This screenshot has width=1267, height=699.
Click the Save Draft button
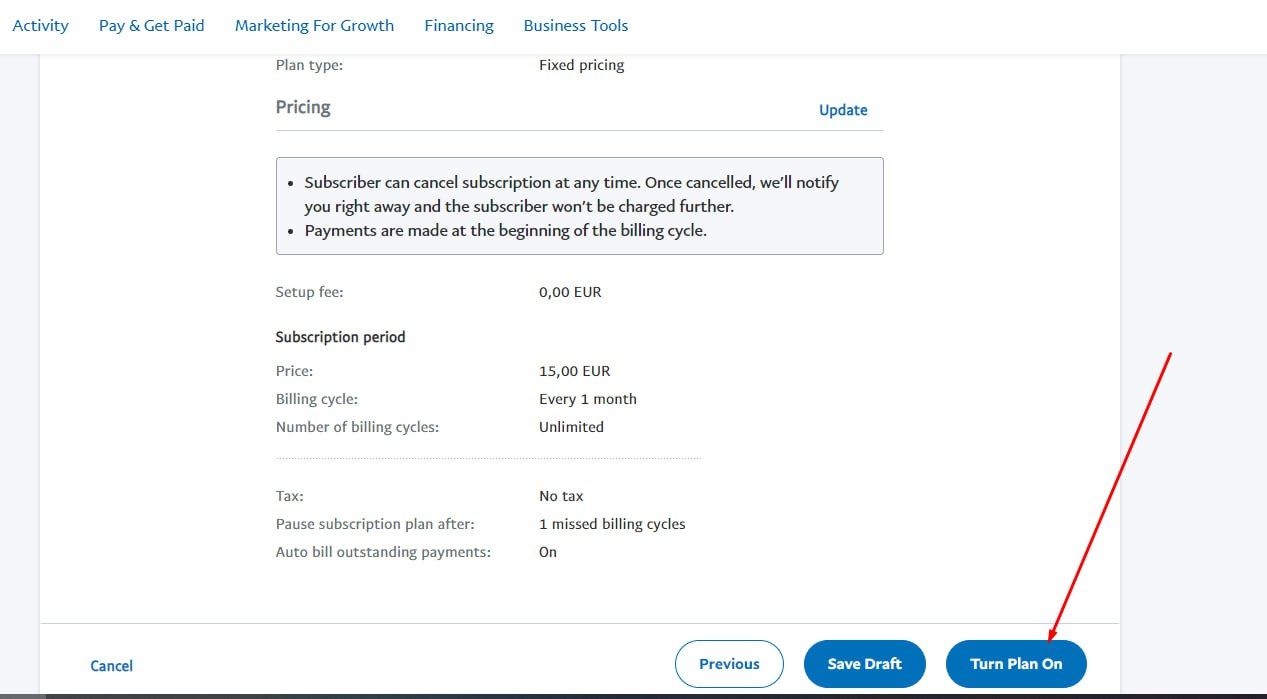coord(864,664)
